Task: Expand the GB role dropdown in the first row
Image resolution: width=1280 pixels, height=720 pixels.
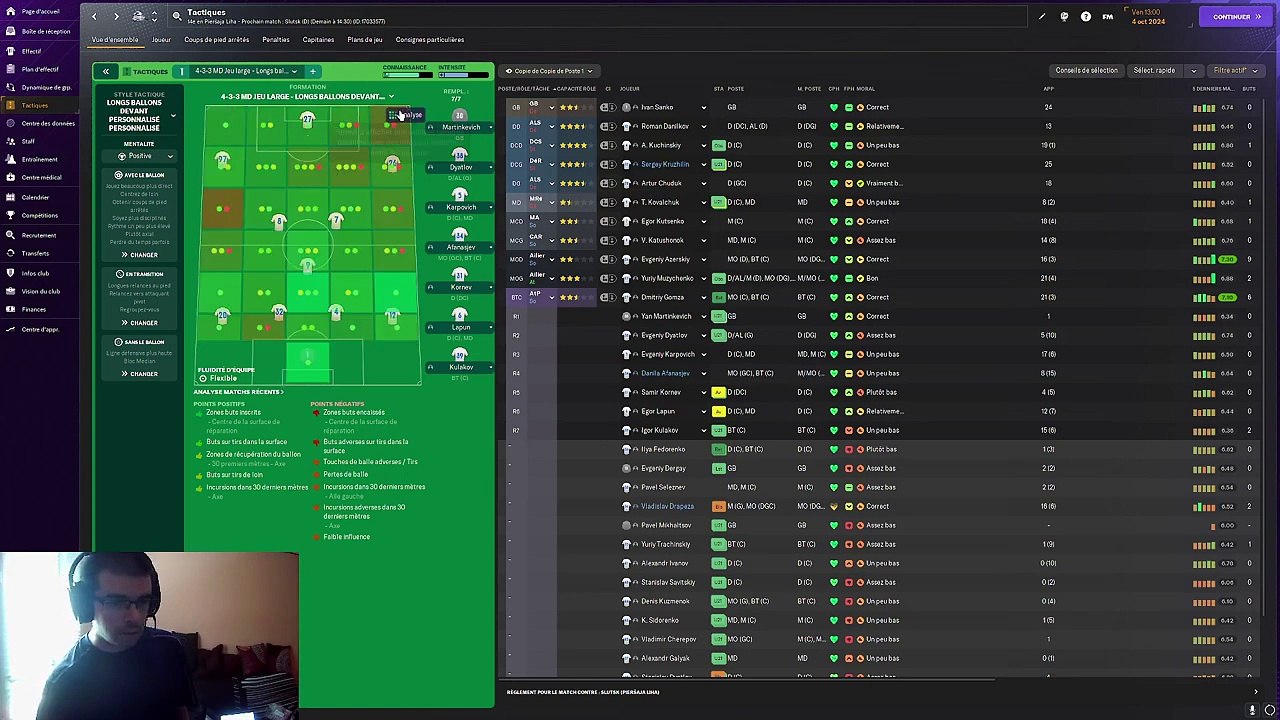Action: pyautogui.click(x=551, y=107)
